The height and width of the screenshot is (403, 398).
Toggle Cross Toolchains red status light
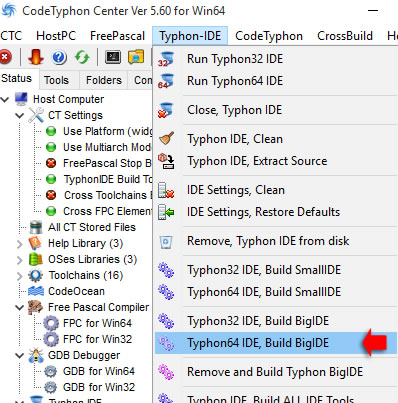pos(51,195)
